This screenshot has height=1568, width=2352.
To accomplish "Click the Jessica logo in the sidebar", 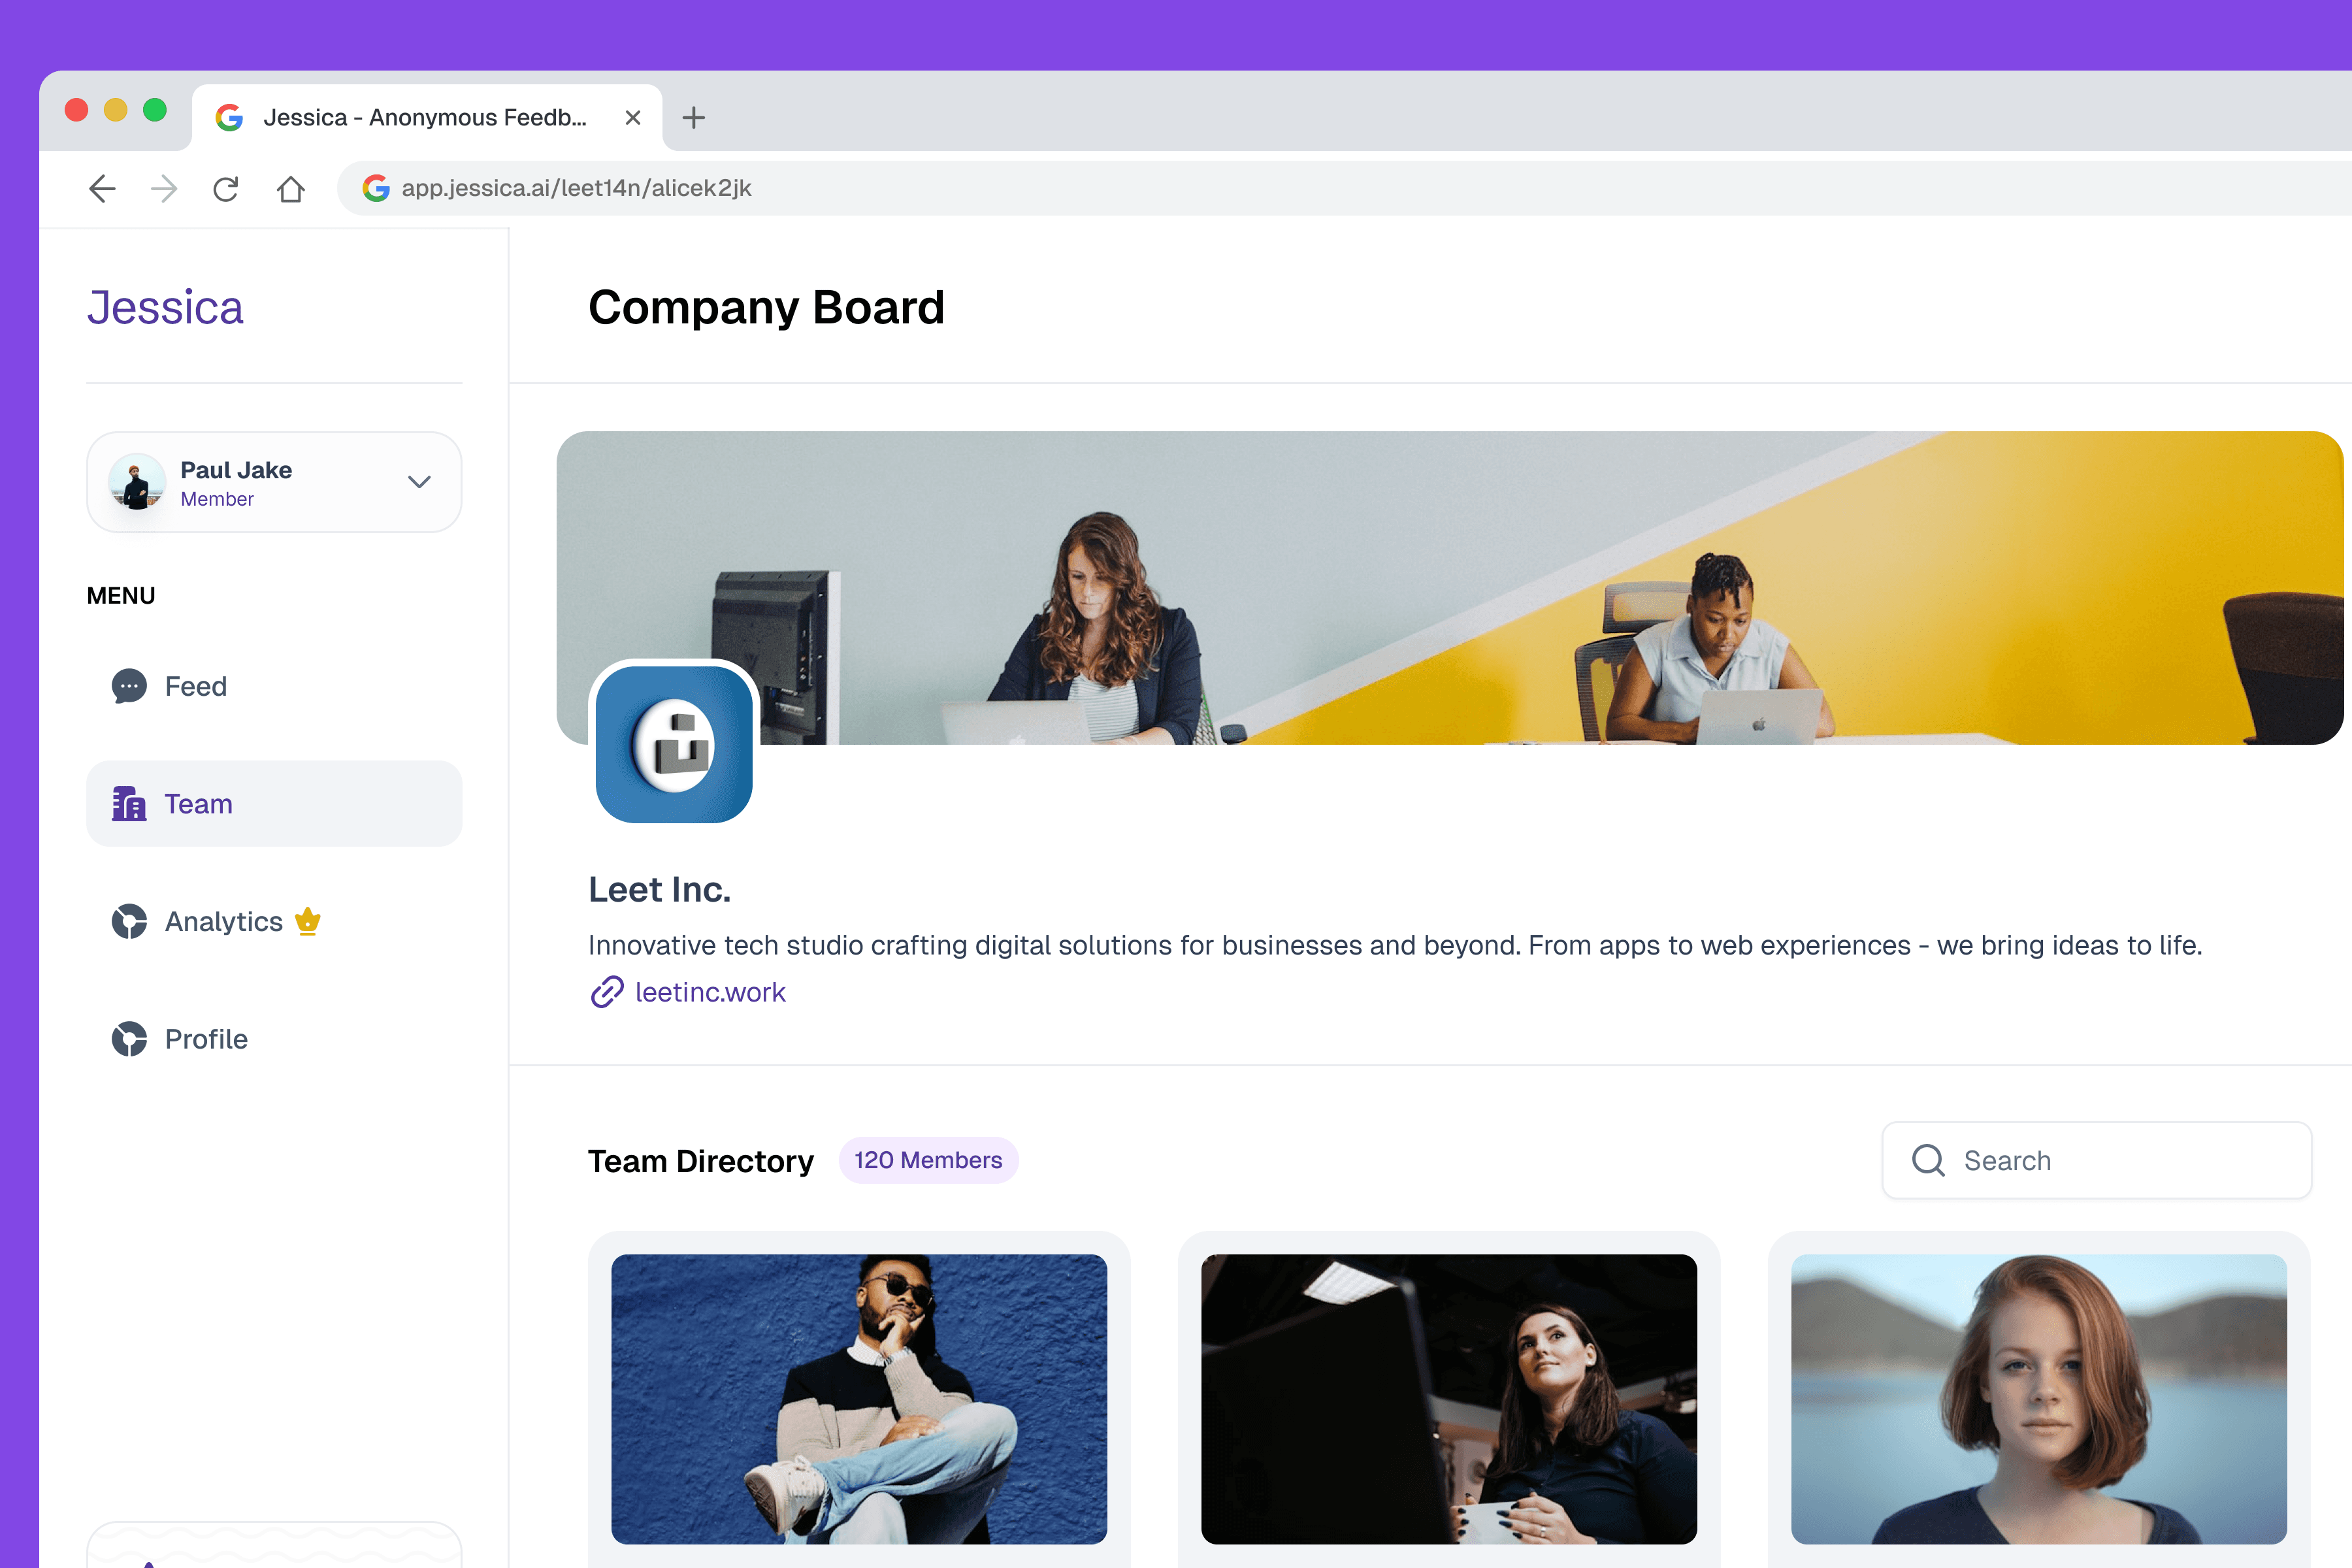I will (165, 307).
